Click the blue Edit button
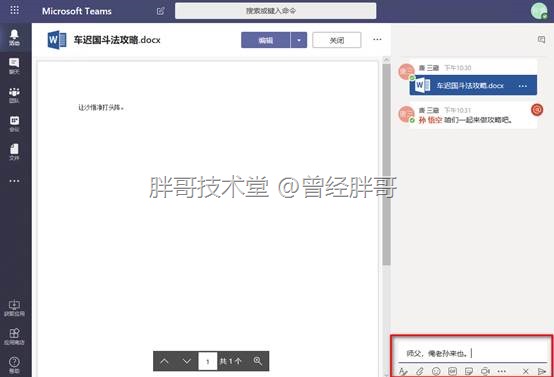This screenshot has width=554, height=377. tap(266, 40)
